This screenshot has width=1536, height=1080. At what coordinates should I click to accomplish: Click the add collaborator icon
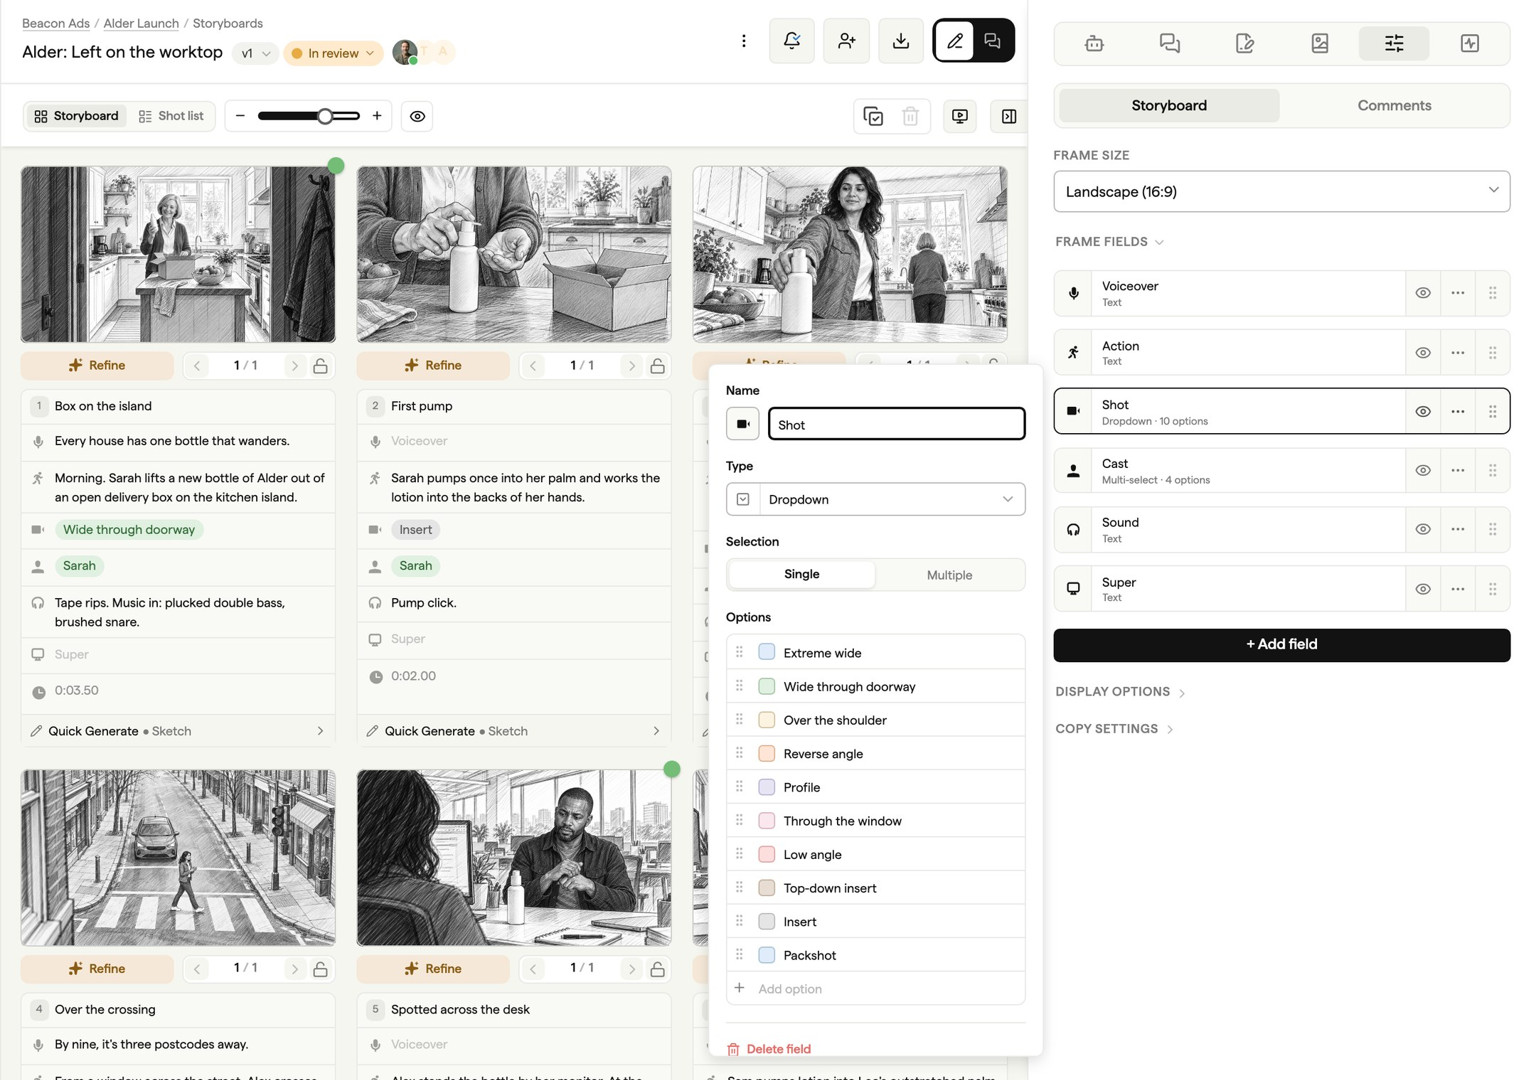tap(846, 41)
